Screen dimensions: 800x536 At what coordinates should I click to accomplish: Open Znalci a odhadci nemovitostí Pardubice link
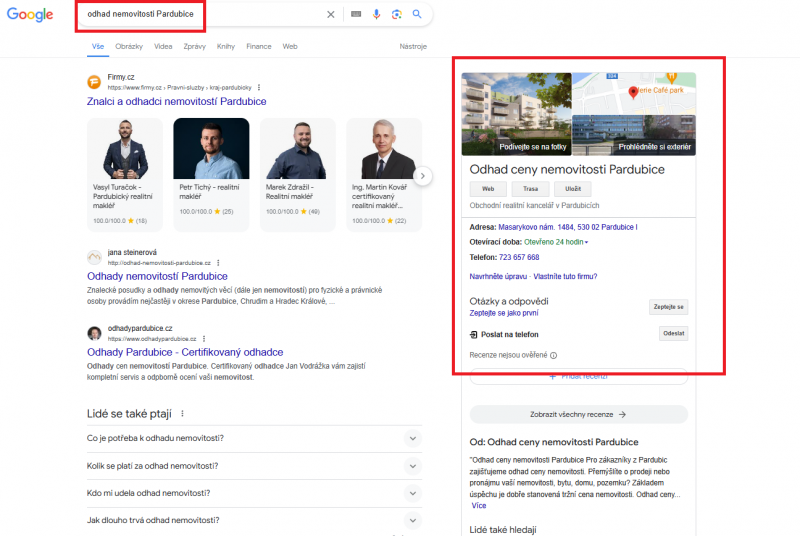coord(177,101)
